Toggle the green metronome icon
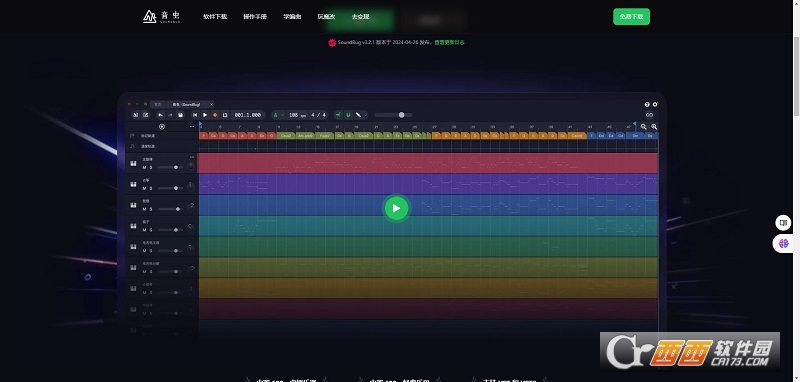The width and height of the screenshot is (800, 382). click(x=276, y=115)
